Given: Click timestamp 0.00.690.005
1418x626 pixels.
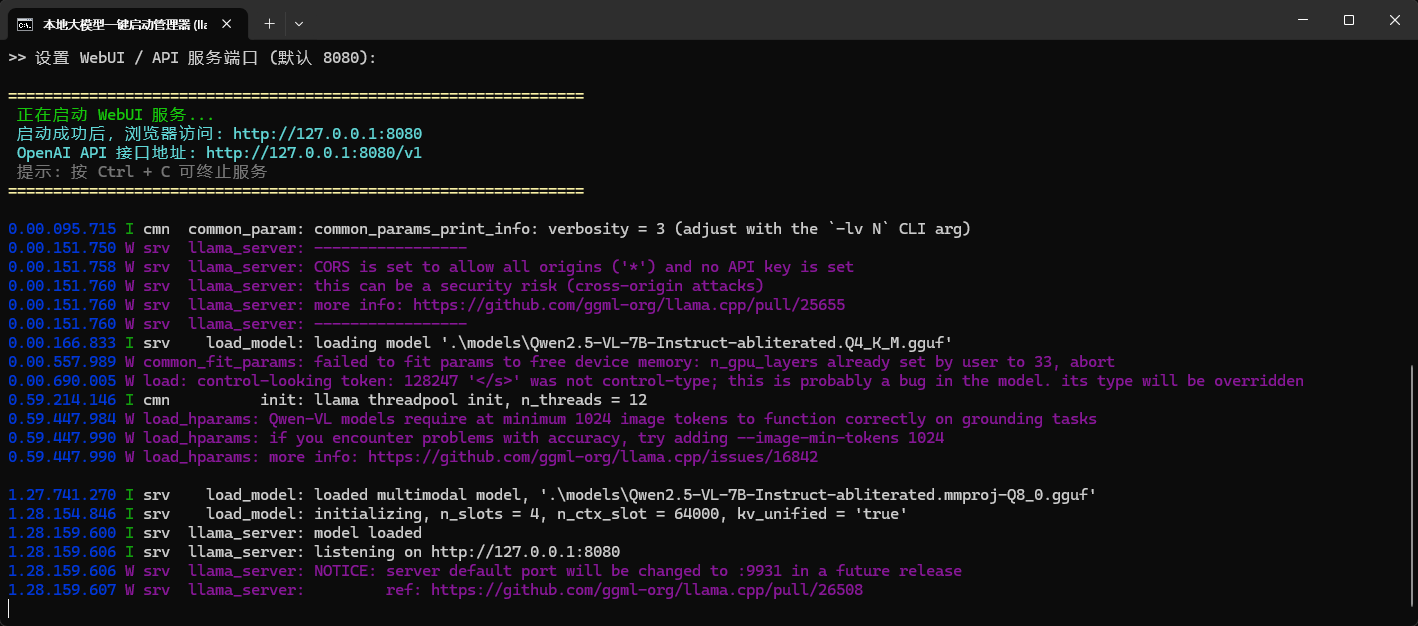Looking at the screenshot, I should 62,381.
